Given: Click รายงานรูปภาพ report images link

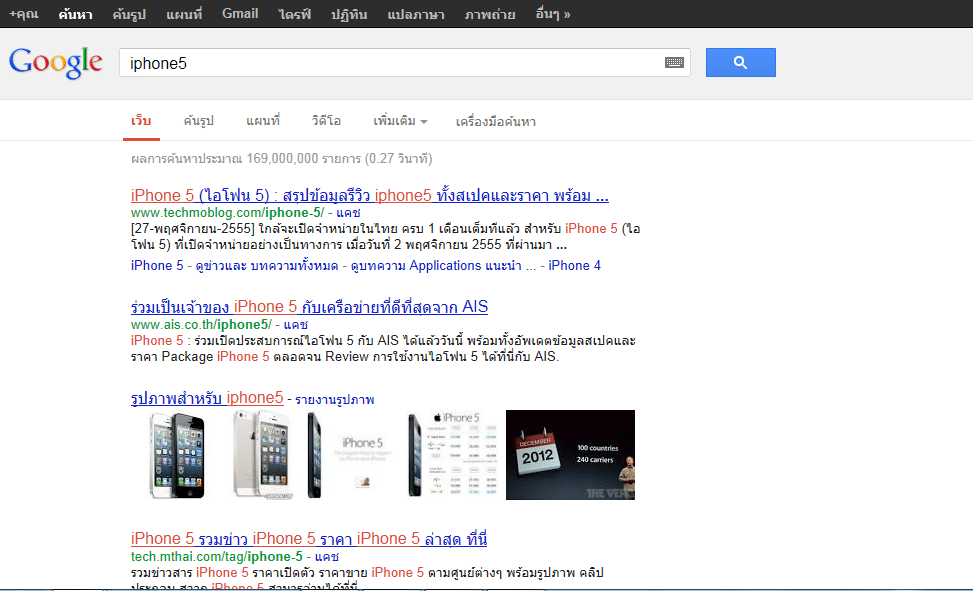Looking at the screenshot, I should [x=334, y=399].
